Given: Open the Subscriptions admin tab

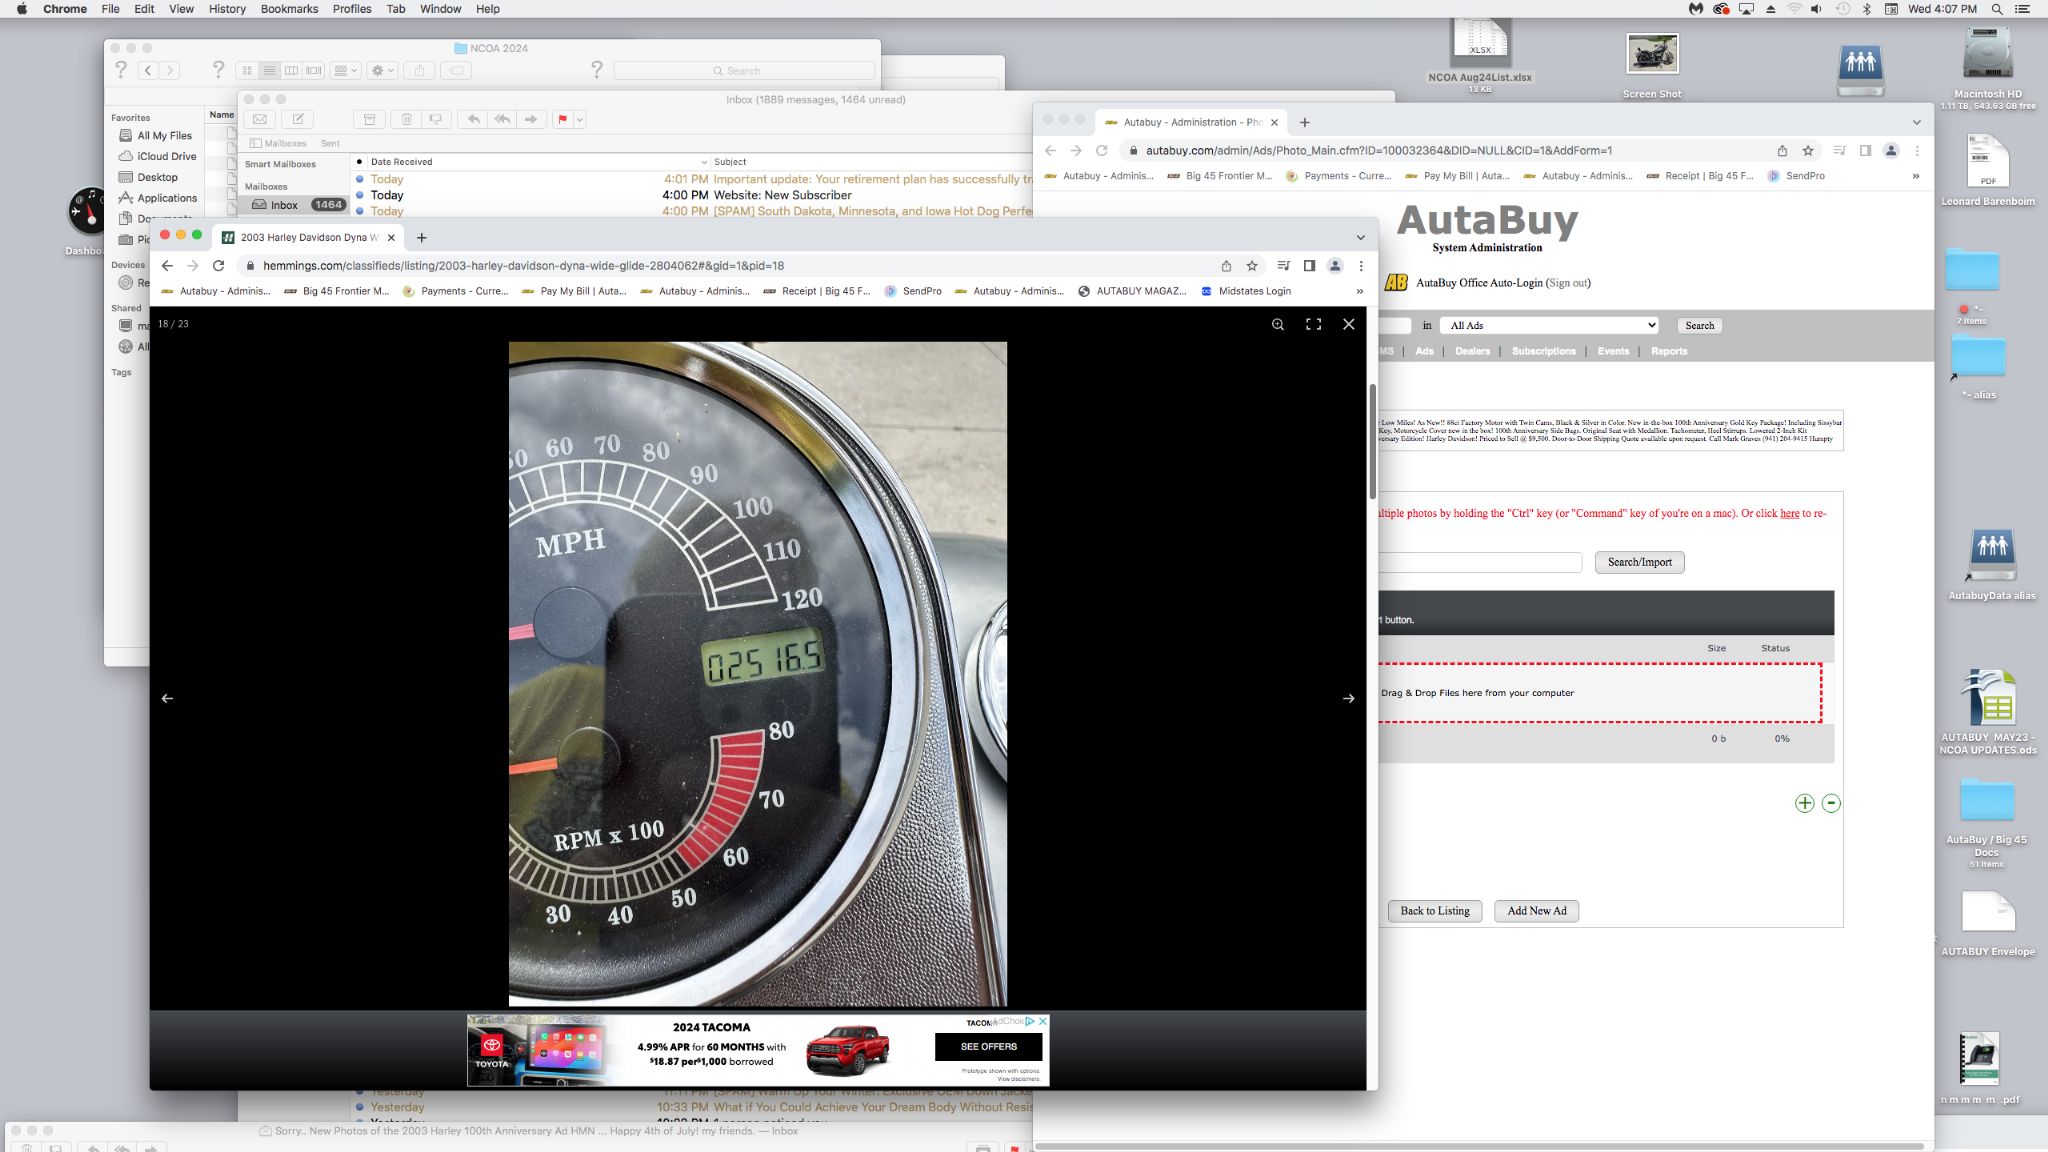Looking at the screenshot, I should (1543, 351).
